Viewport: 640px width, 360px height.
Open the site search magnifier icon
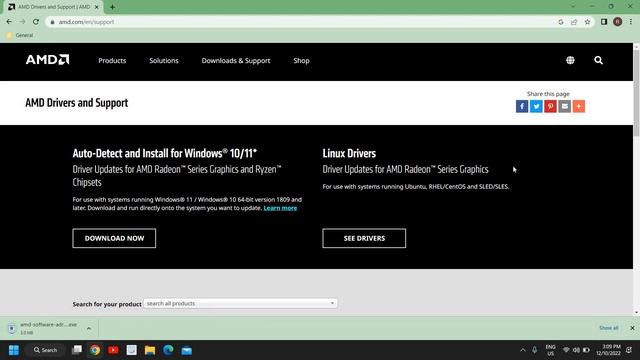598,60
